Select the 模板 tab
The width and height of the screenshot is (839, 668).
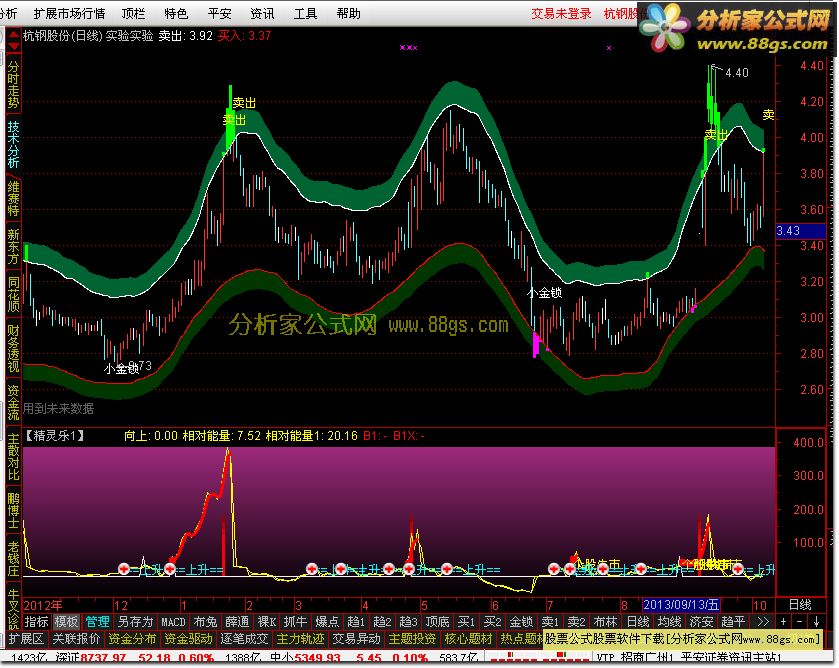(x=66, y=621)
